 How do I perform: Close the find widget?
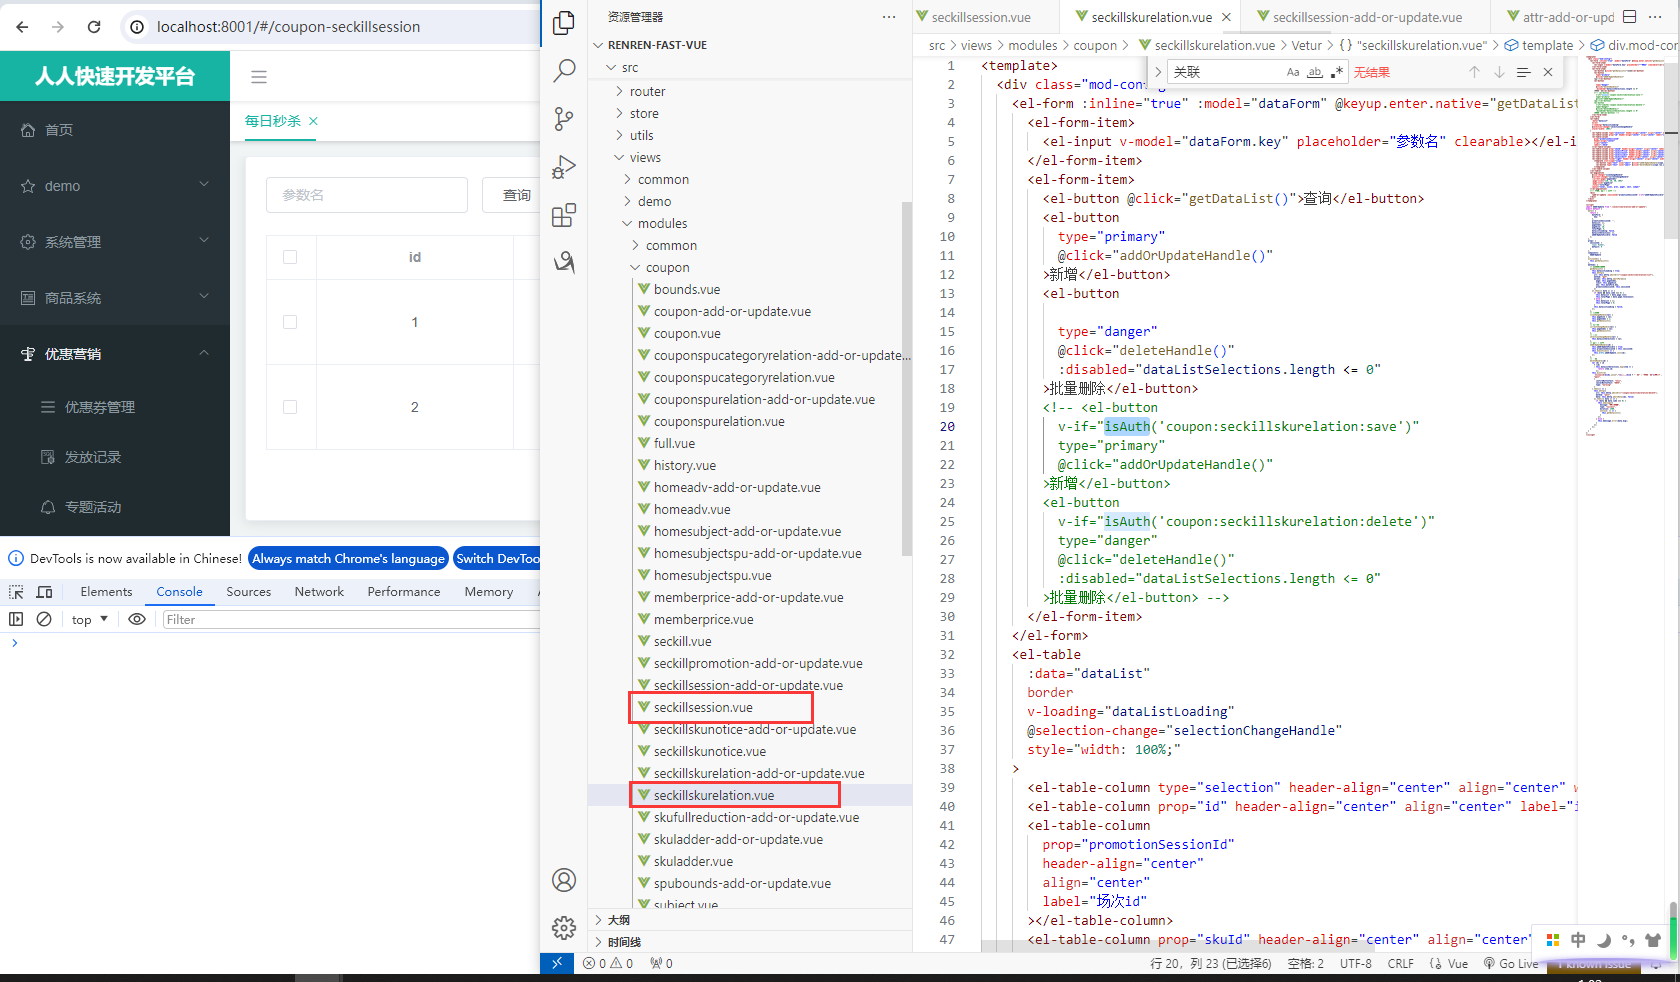[x=1548, y=72]
